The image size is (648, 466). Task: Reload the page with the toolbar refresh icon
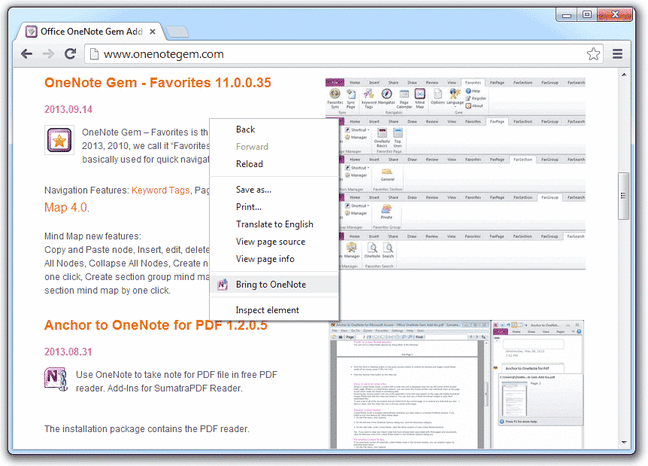pos(71,54)
